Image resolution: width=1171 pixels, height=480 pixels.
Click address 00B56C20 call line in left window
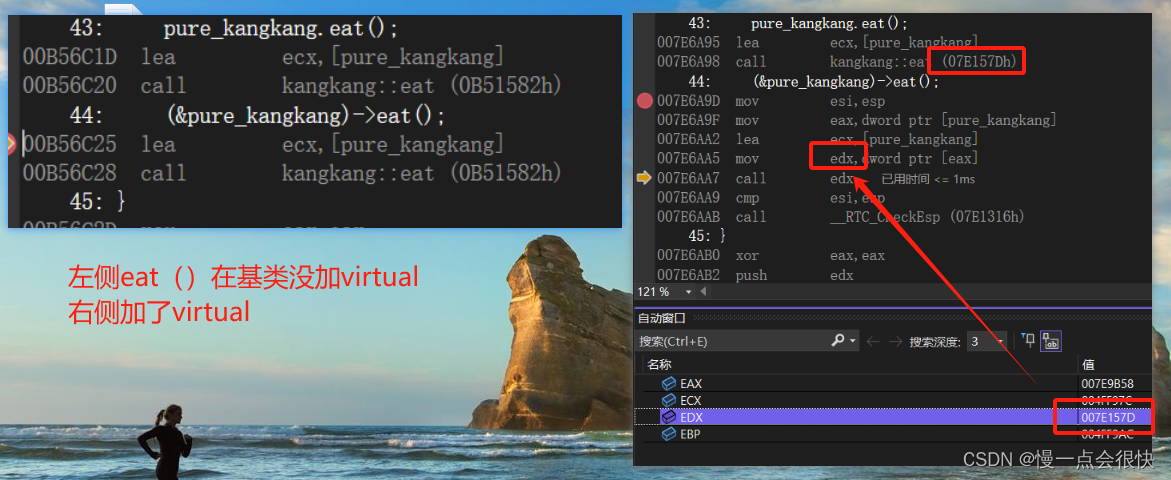[x=292, y=87]
